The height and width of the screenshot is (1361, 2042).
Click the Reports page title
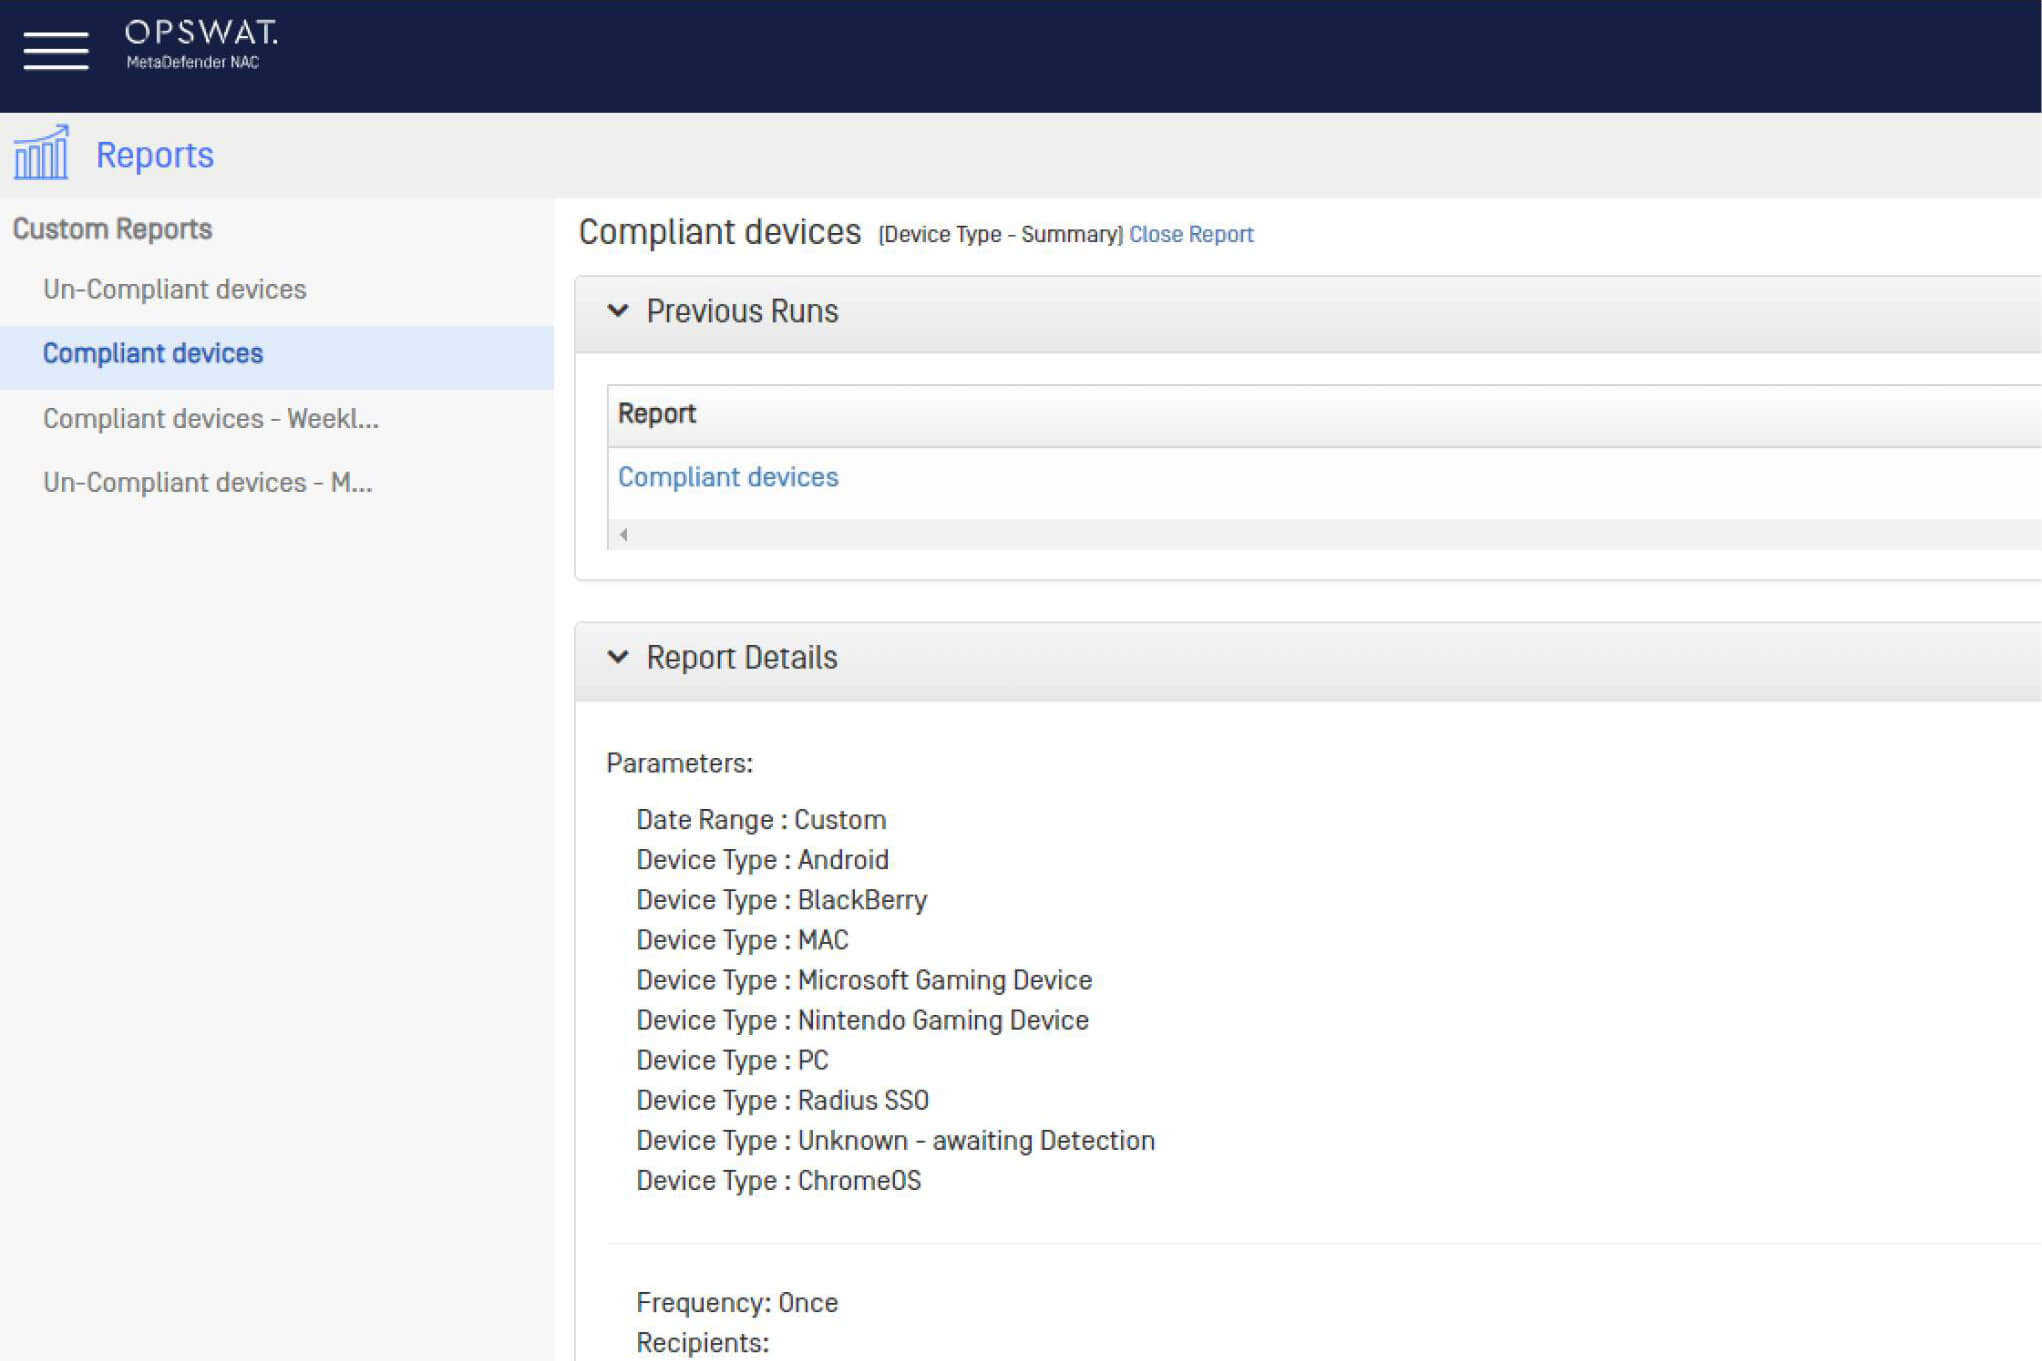click(154, 156)
